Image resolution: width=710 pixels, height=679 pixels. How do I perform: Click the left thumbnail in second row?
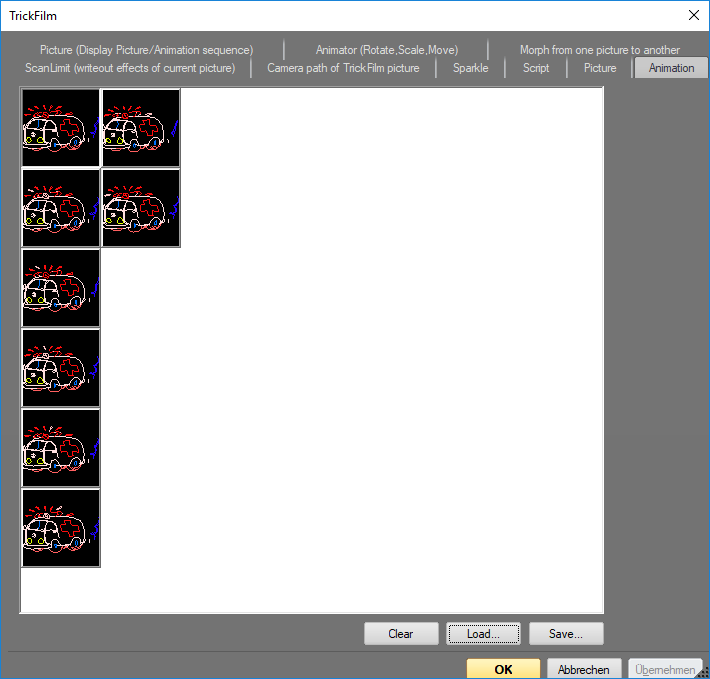click(x=60, y=208)
